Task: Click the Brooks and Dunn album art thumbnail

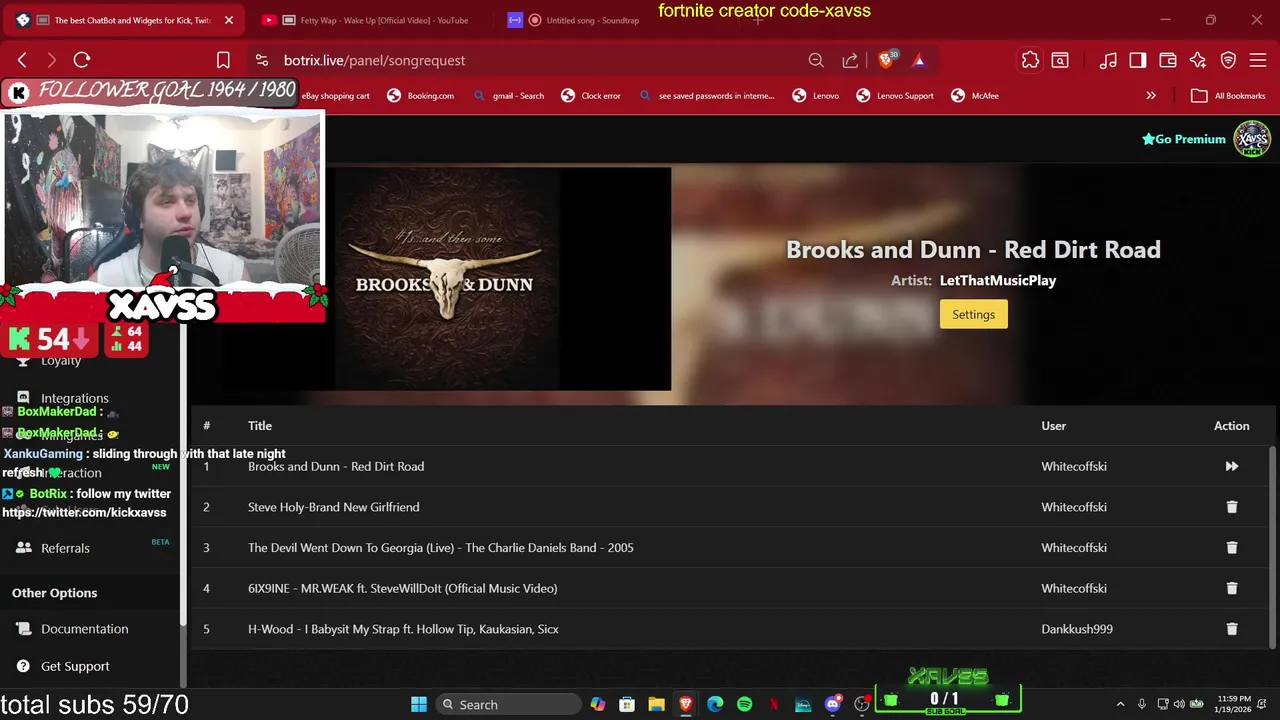Action: coord(445,279)
